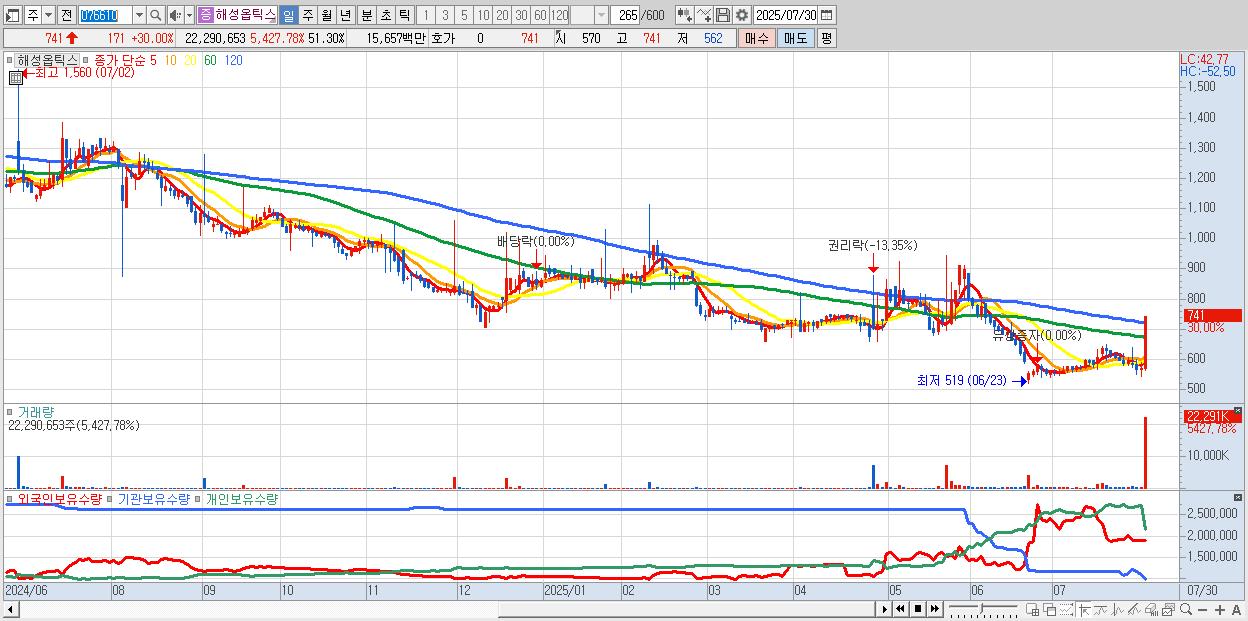
Task: Select the 30 interval button
Action: coord(521,15)
